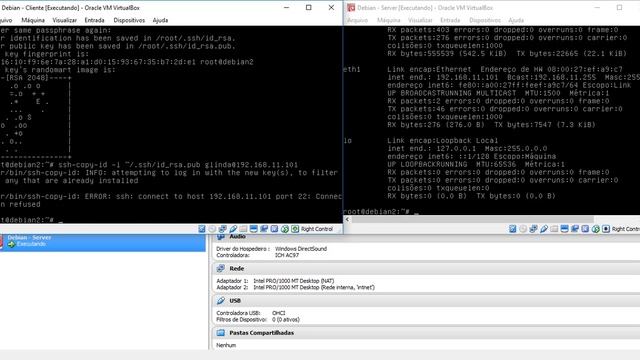The height and width of the screenshot is (360, 640).
Task: Click hard disk indicator in Server status bar
Action: click(x=513, y=229)
